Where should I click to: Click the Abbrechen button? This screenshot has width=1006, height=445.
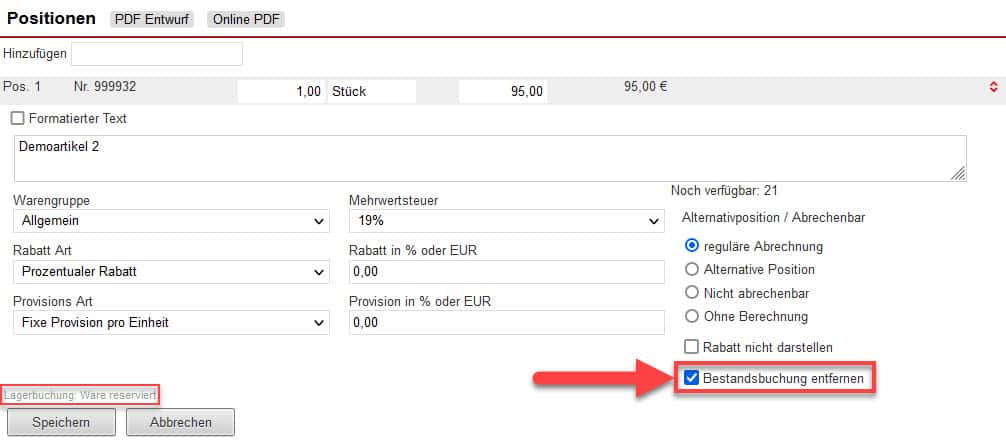[x=180, y=422]
